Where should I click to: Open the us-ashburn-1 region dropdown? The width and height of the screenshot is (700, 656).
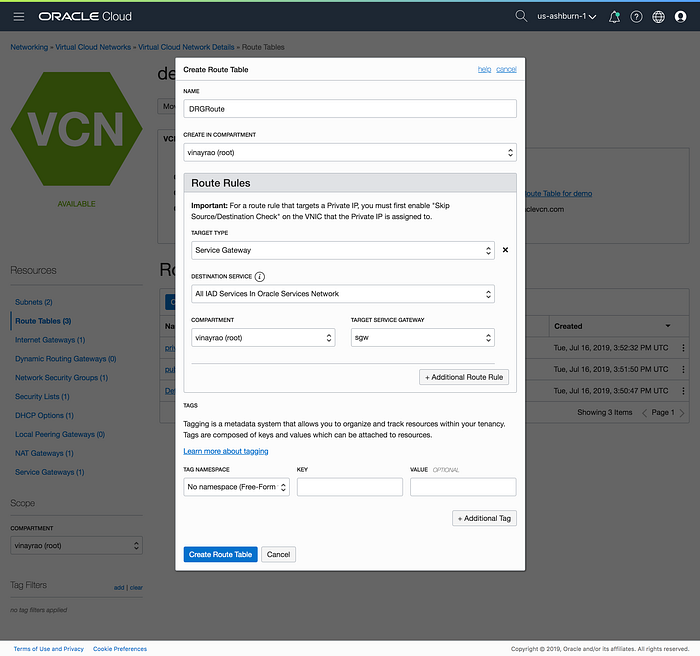pyautogui.click(x=567, y=17)
